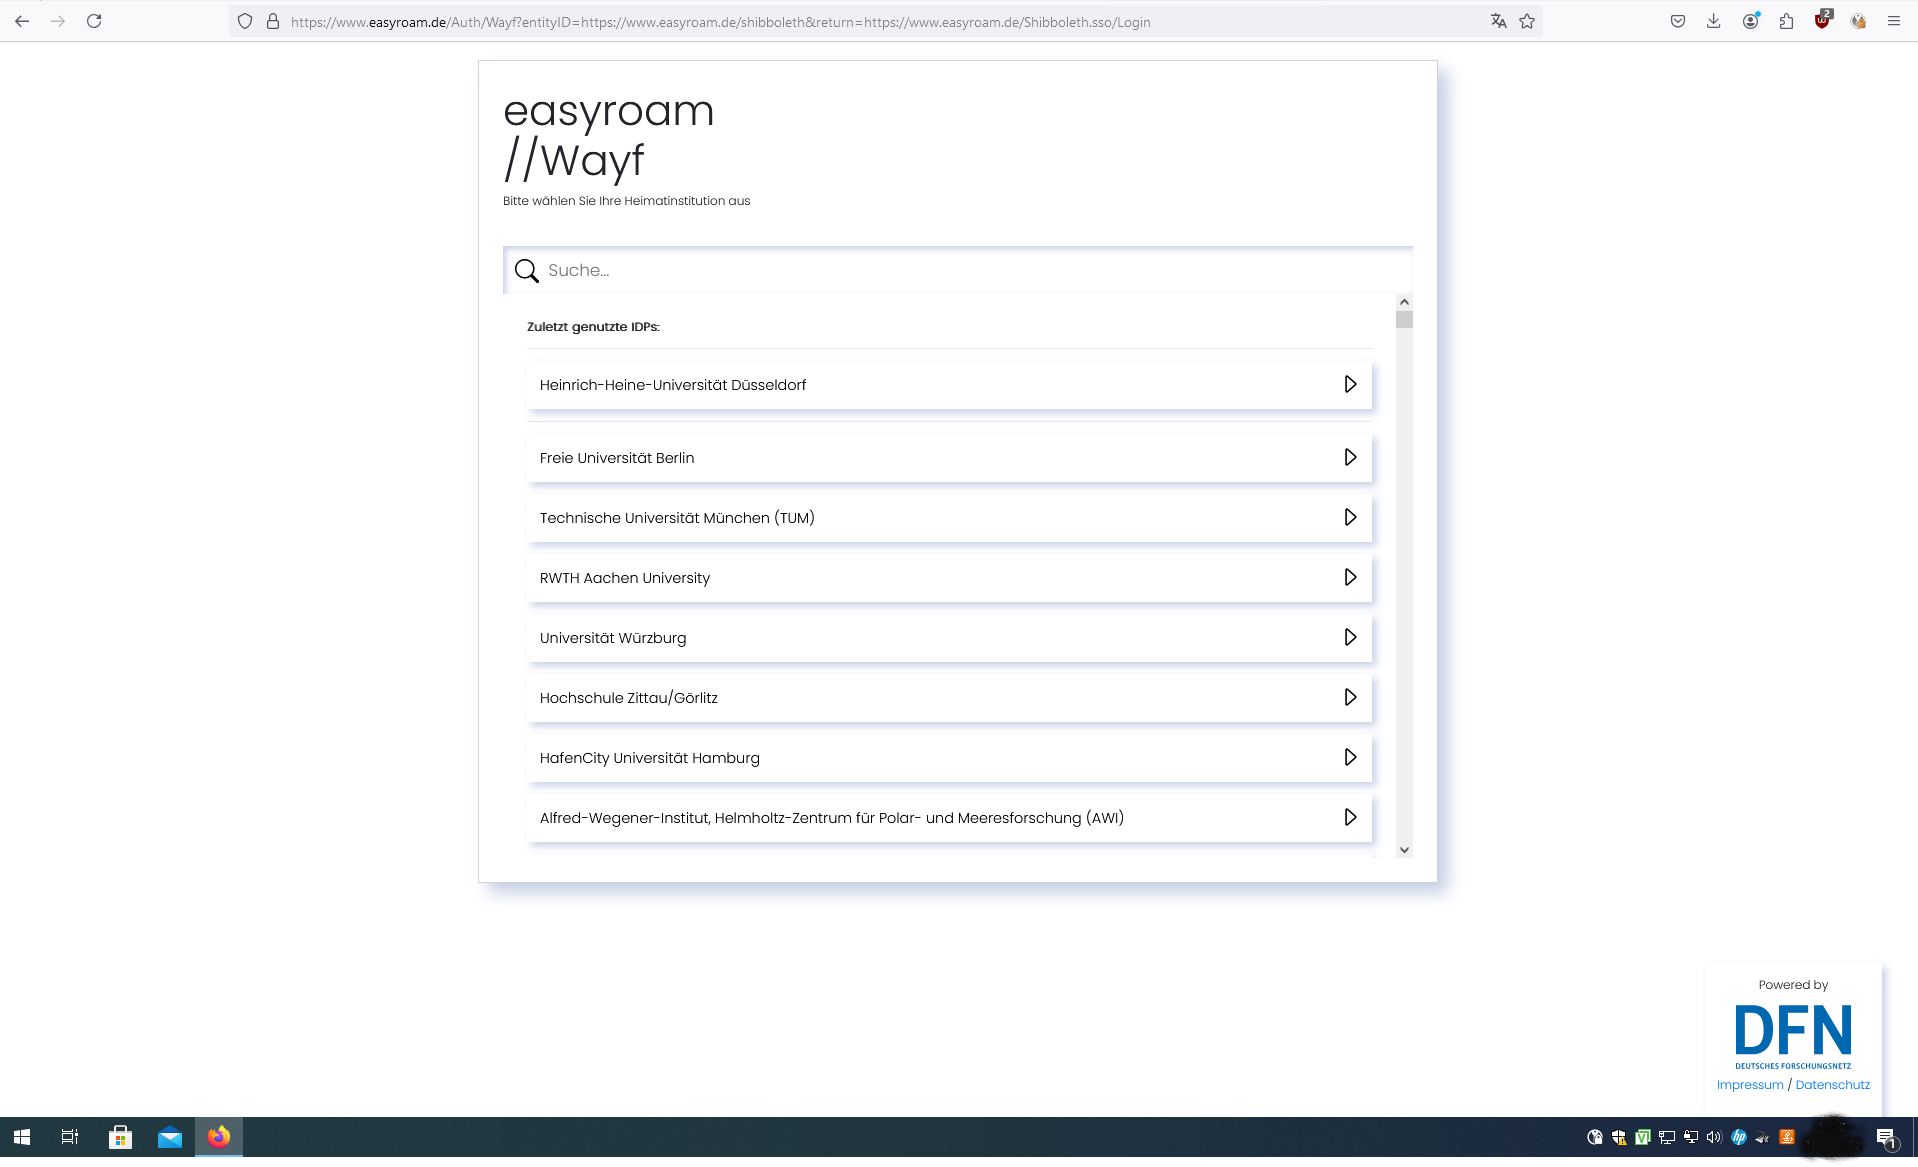
Task: Open the Firefox downloads panel
Action: click(x=1714, y=21)
